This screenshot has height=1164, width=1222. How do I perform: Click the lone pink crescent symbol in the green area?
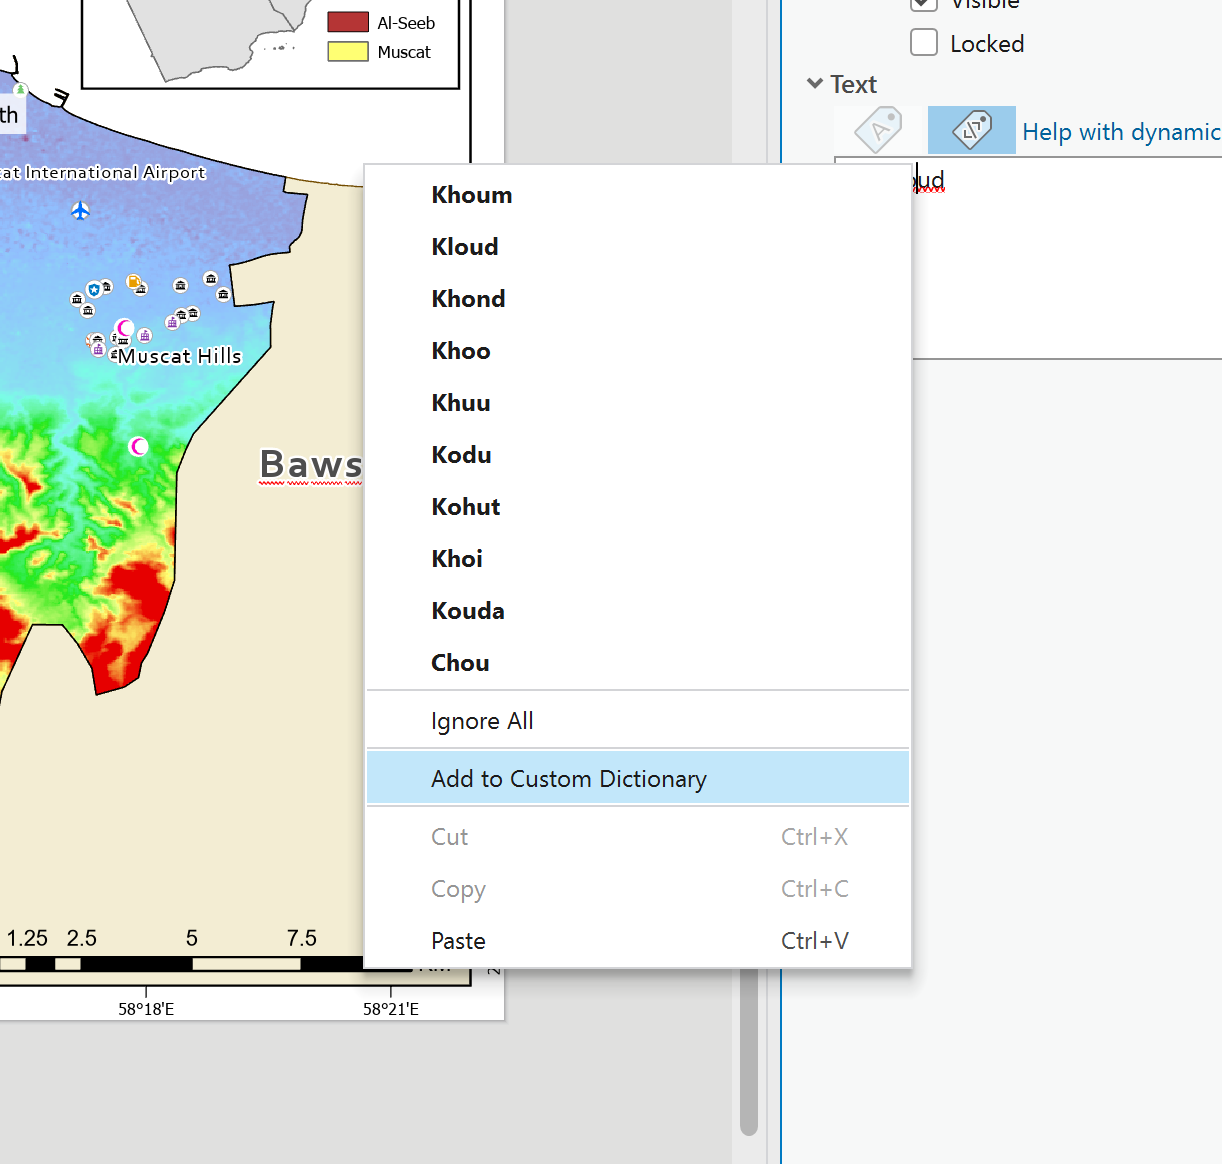139,447
